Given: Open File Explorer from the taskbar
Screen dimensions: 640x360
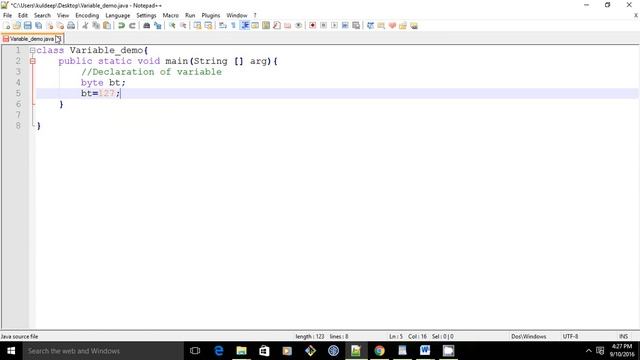Looking at the screenshot, I should click(x=242, y=351).
